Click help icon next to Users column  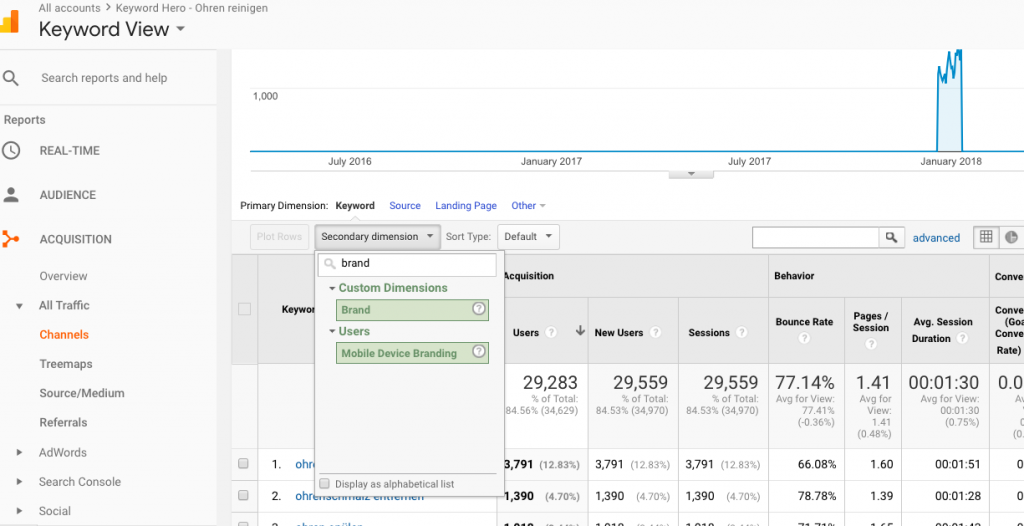click(551, 333)
